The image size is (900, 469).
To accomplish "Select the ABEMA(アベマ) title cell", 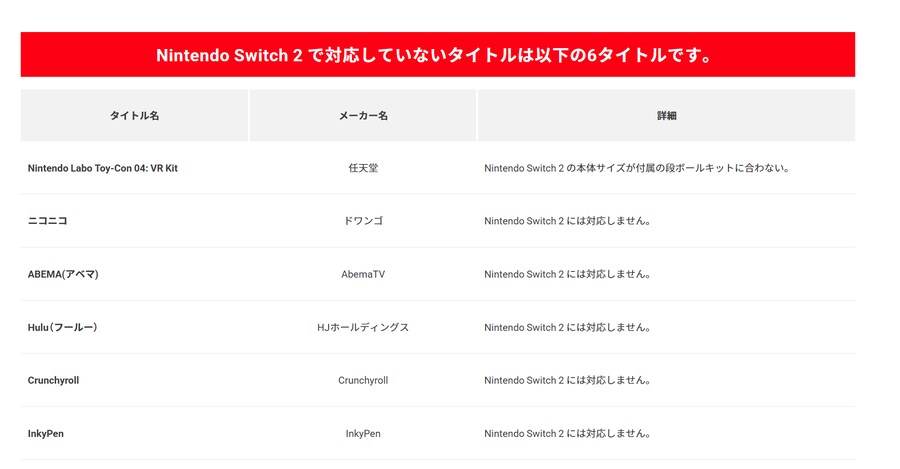I will 63,274.
